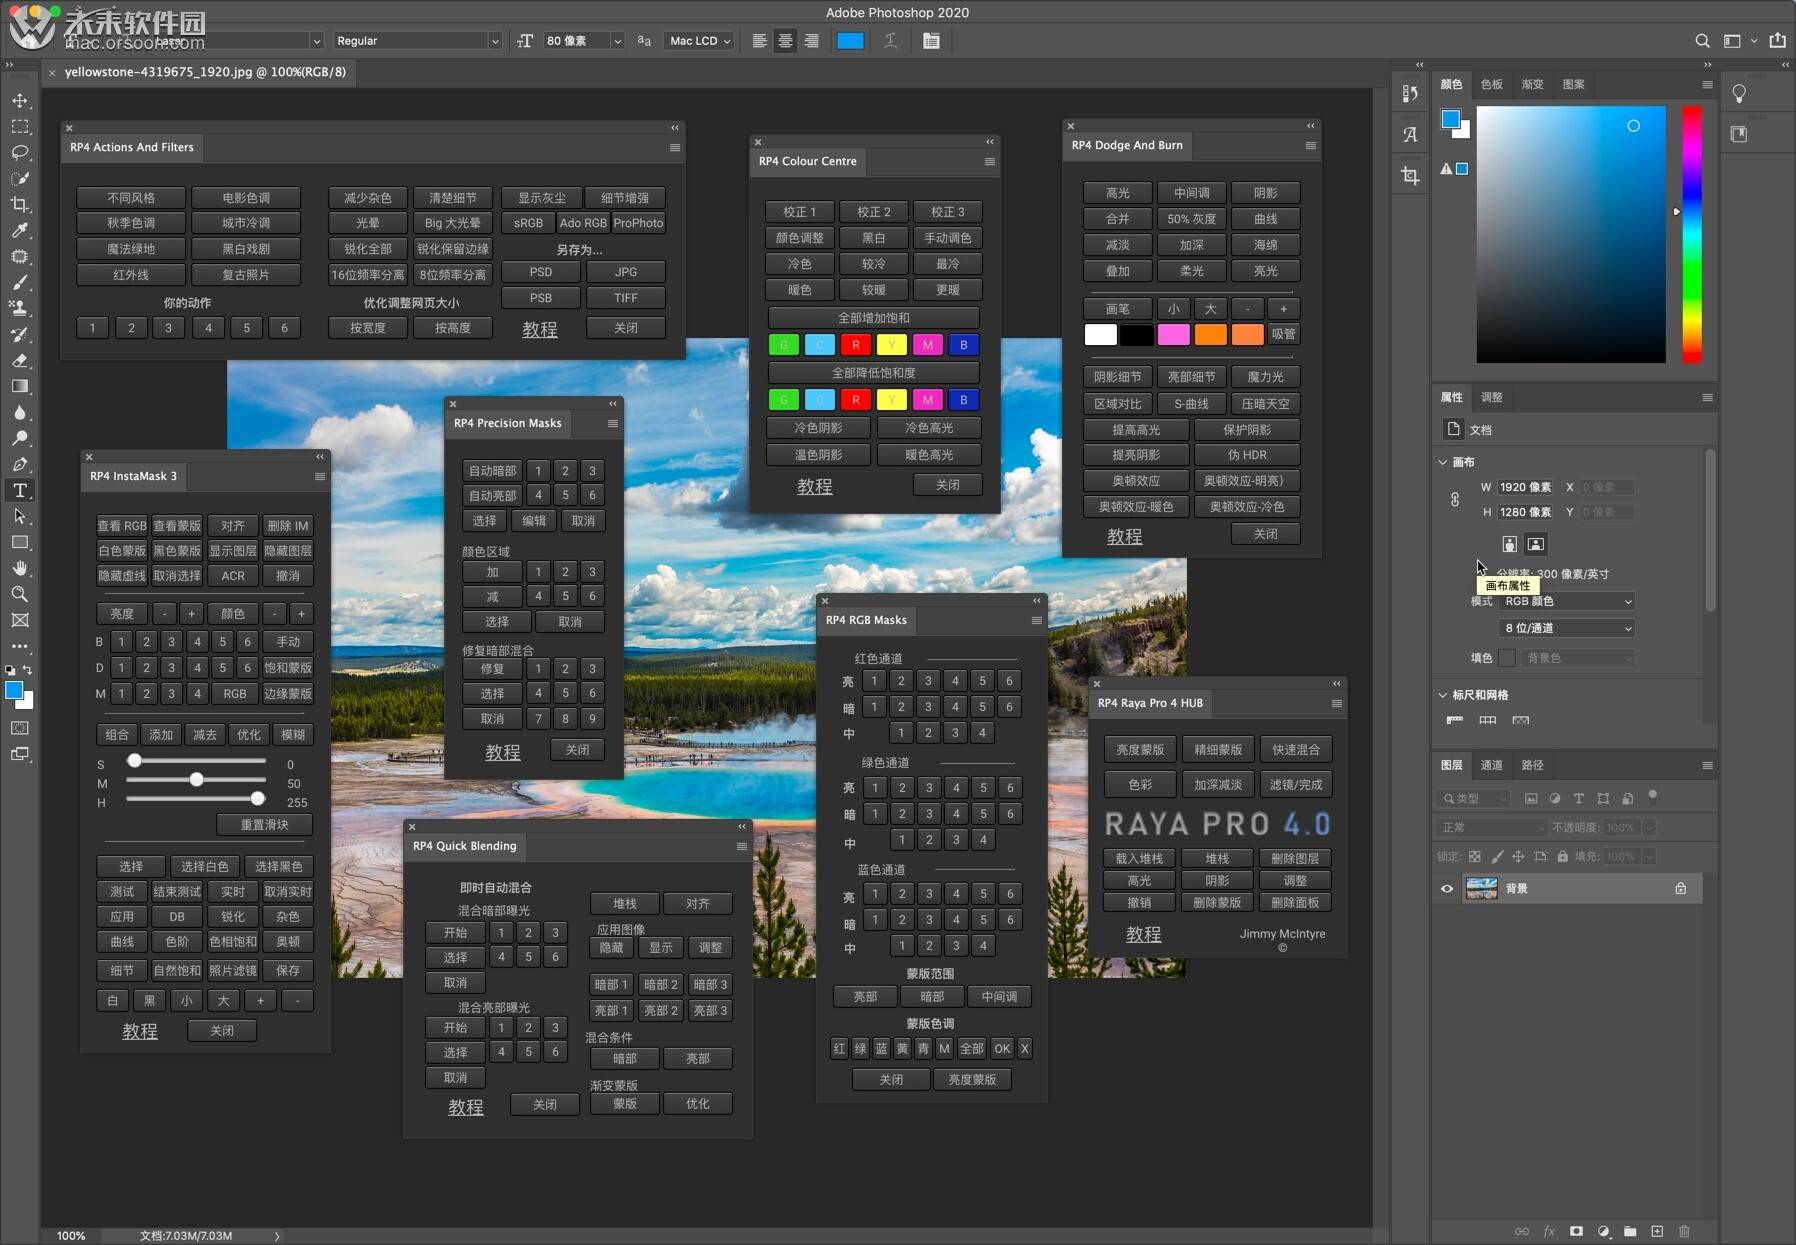Screen dimensions: 1796x1245
Task: Open the RGB 颜色 mode dropdown
Action: coord(1567,601)
